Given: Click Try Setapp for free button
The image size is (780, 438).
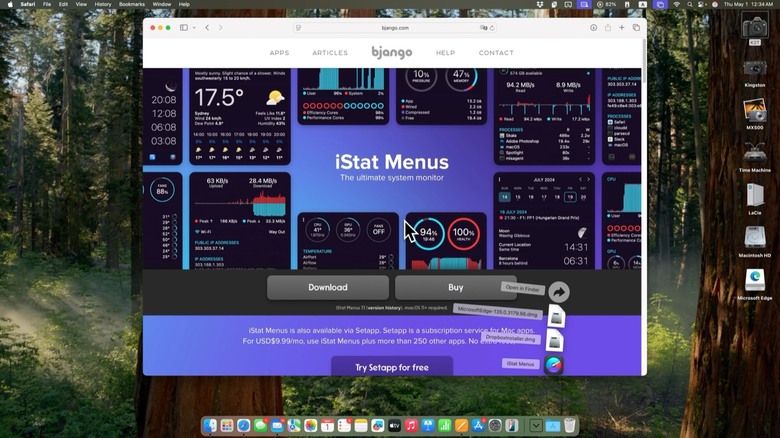Looking at the screenshot, I should click(392, 366).
